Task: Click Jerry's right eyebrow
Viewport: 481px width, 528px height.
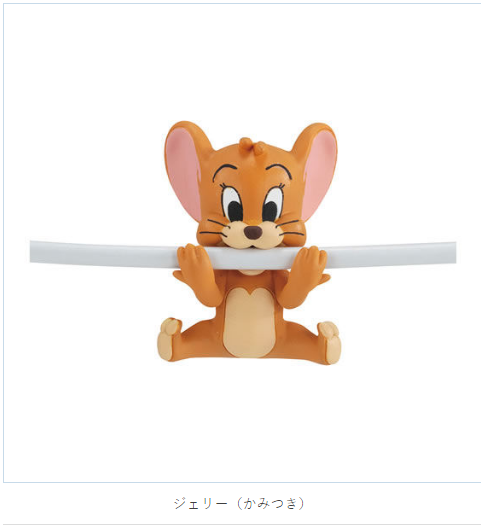Action: [280, 169]
